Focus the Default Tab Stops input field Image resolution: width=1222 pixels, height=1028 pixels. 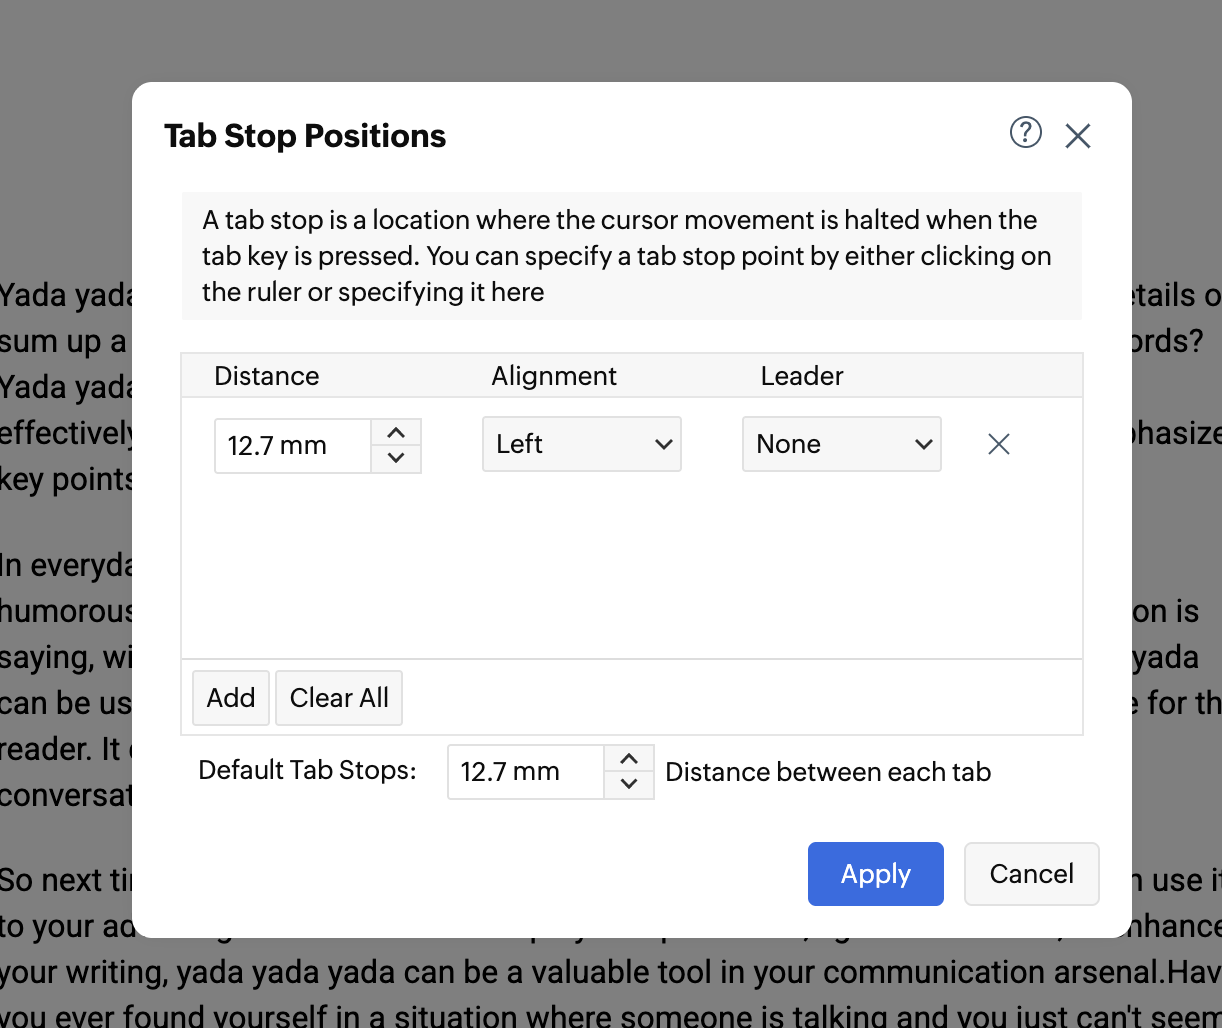point(525,772)
